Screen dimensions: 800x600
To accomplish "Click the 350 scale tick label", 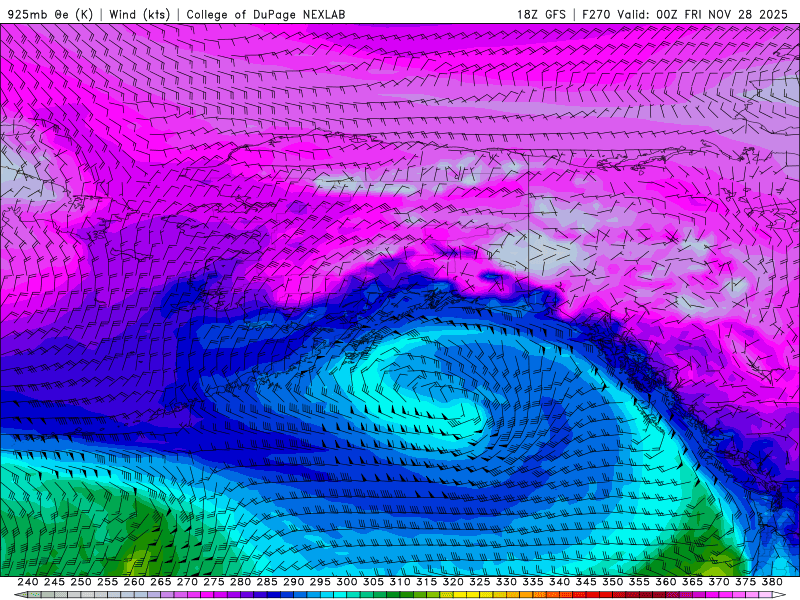I will point(612,582).
